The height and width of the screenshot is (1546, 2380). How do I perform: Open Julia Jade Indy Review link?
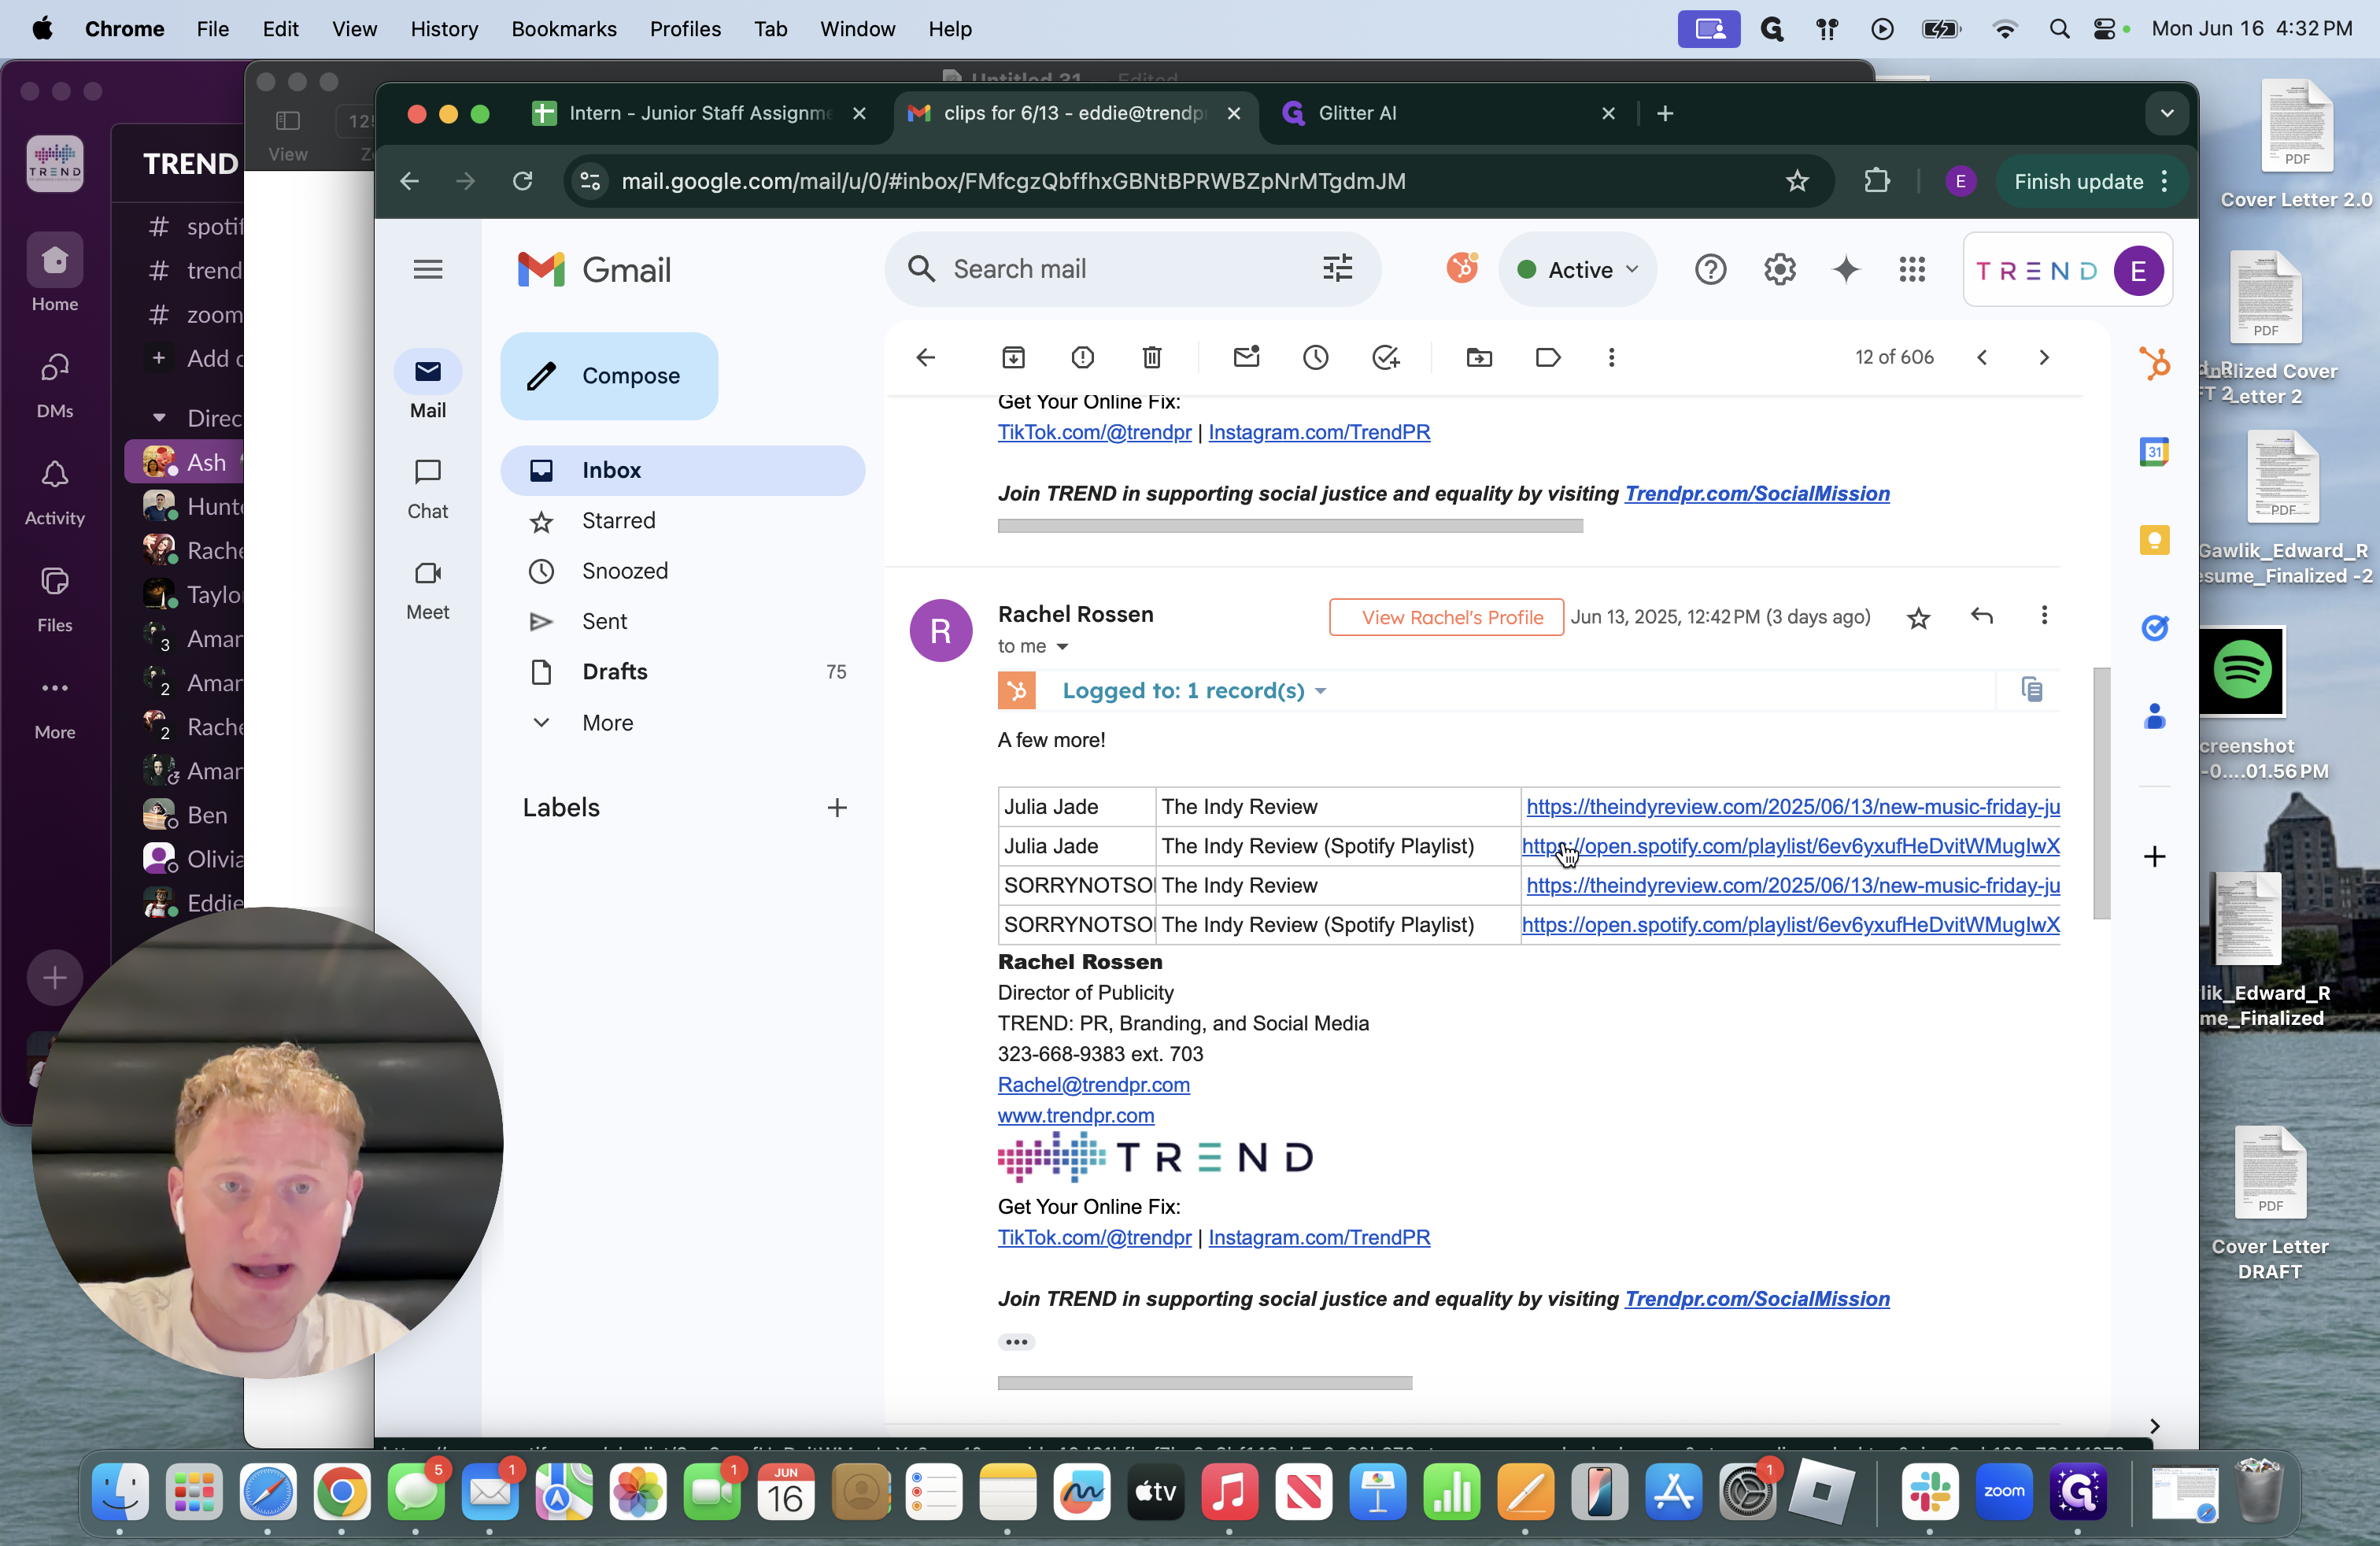tap(1792, 807)
